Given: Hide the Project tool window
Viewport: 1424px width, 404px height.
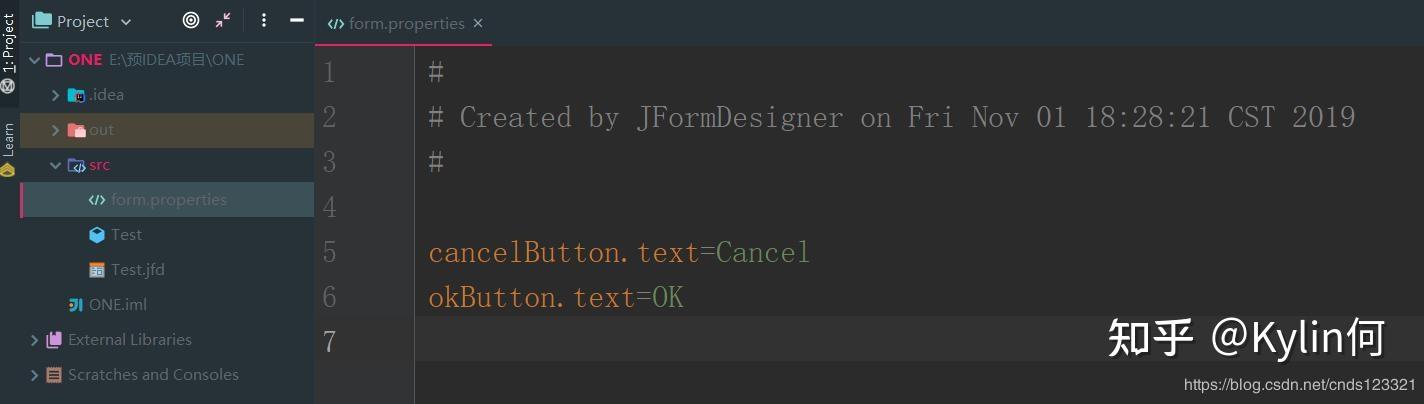Looking at the screenshot, I should click(296, 20).
